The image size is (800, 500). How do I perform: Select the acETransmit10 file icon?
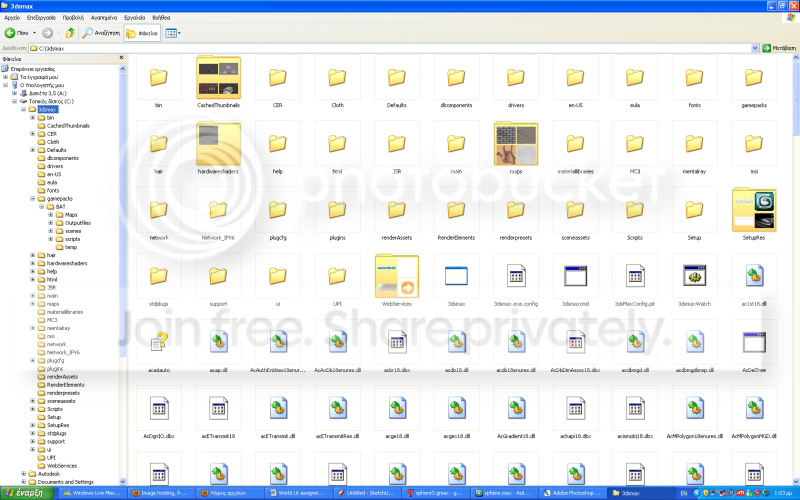click(x=218, y=408)
